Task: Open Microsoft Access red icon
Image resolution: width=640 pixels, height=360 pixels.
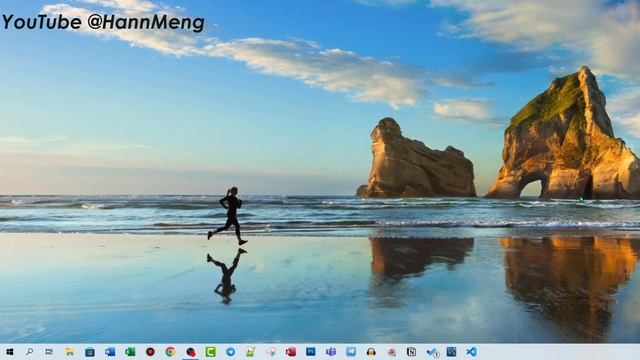Action: [291, 352]
